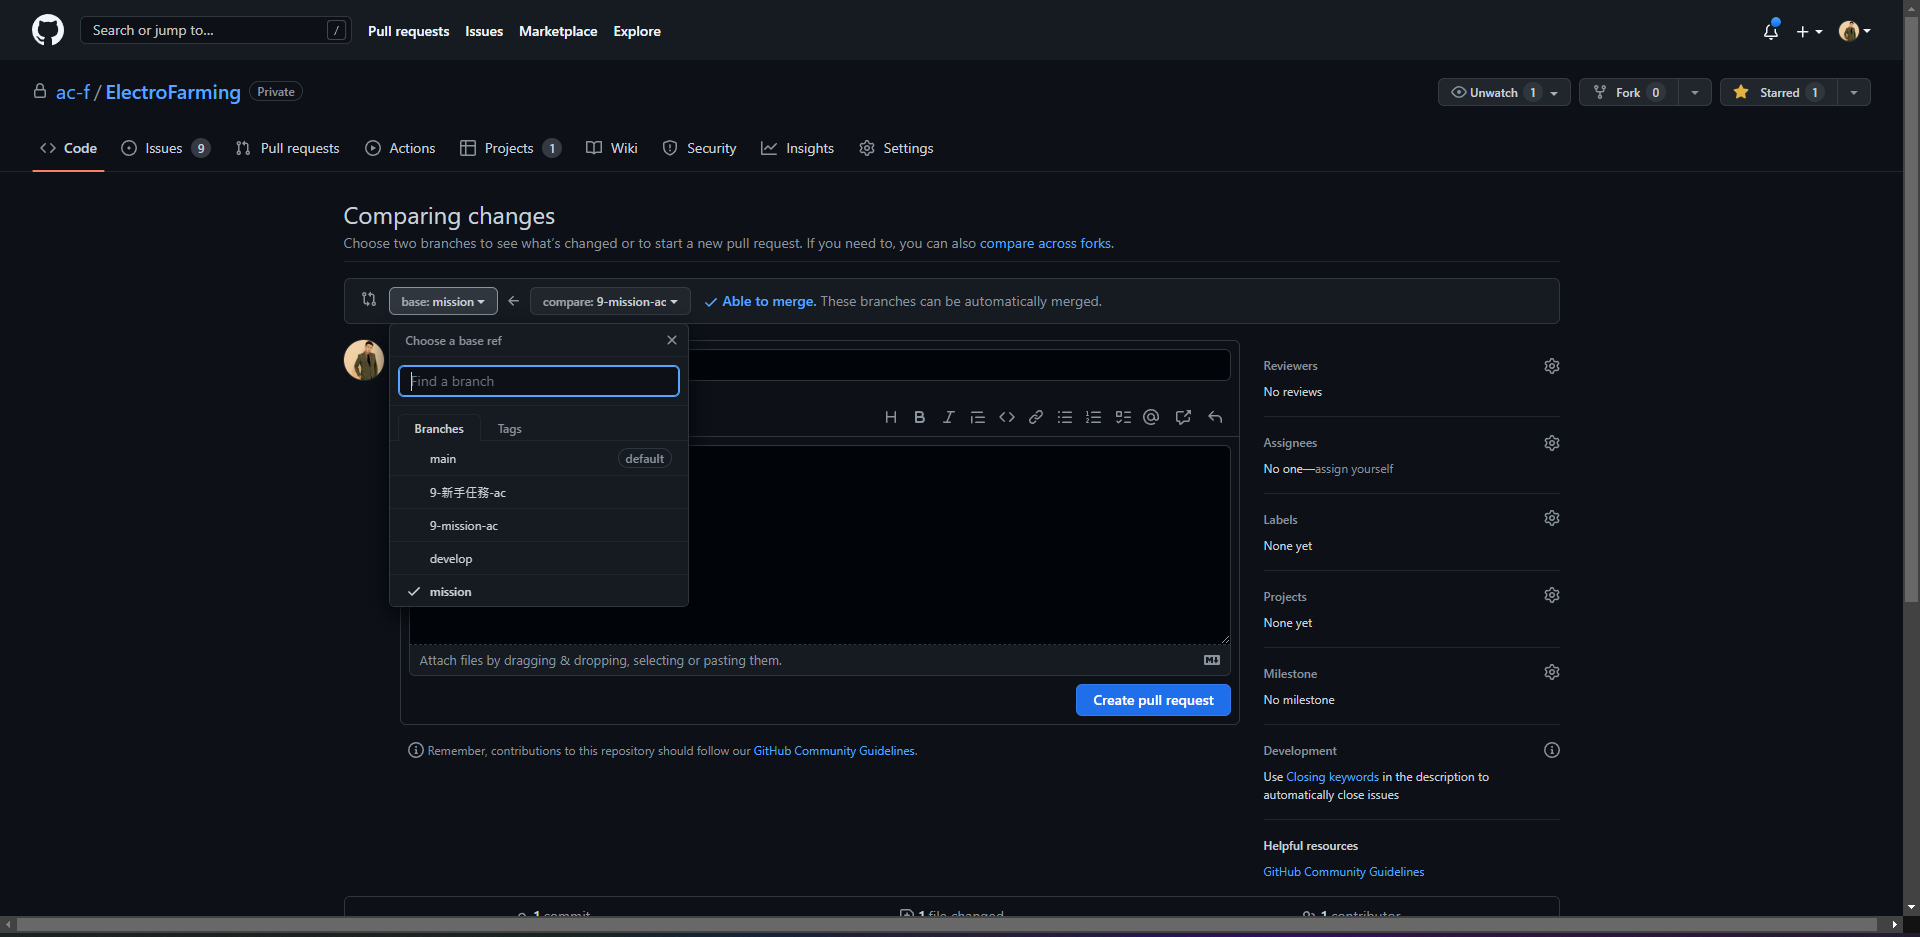The height and width of the screenshot is (937, 1920).
Task: Choose the 9-新手任務-ac branch
Action: [x=539, y=492]
